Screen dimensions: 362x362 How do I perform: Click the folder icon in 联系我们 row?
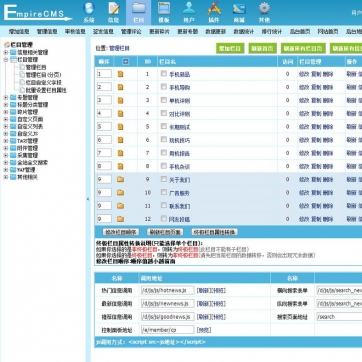coord(120,206)
